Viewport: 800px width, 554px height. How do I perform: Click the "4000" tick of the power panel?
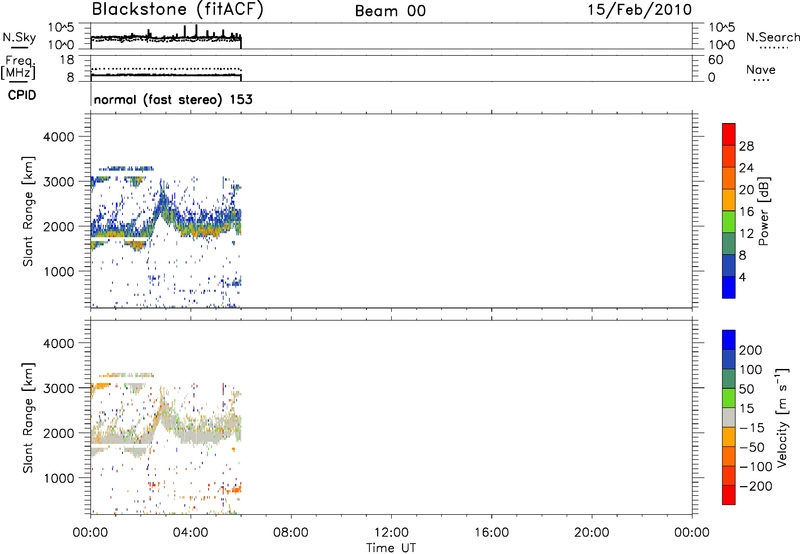tap(59, 137)
